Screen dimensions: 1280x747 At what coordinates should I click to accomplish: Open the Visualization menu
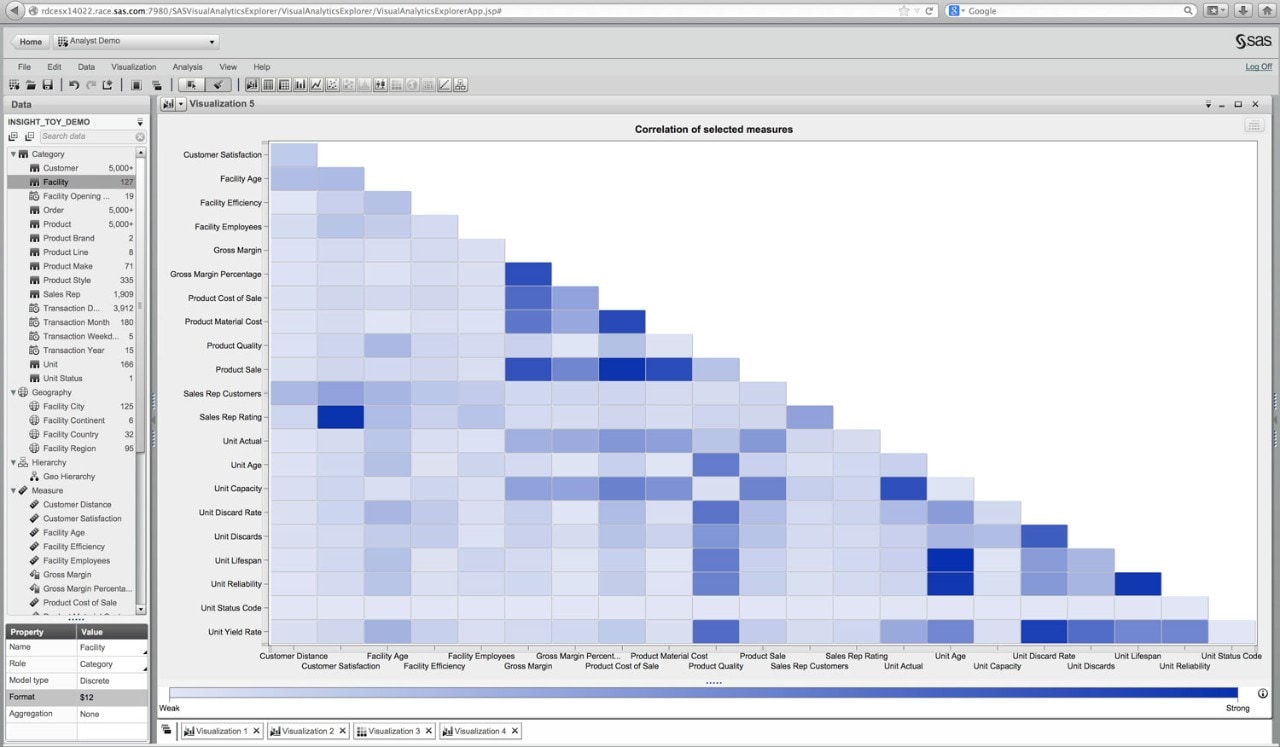[133, 67]
